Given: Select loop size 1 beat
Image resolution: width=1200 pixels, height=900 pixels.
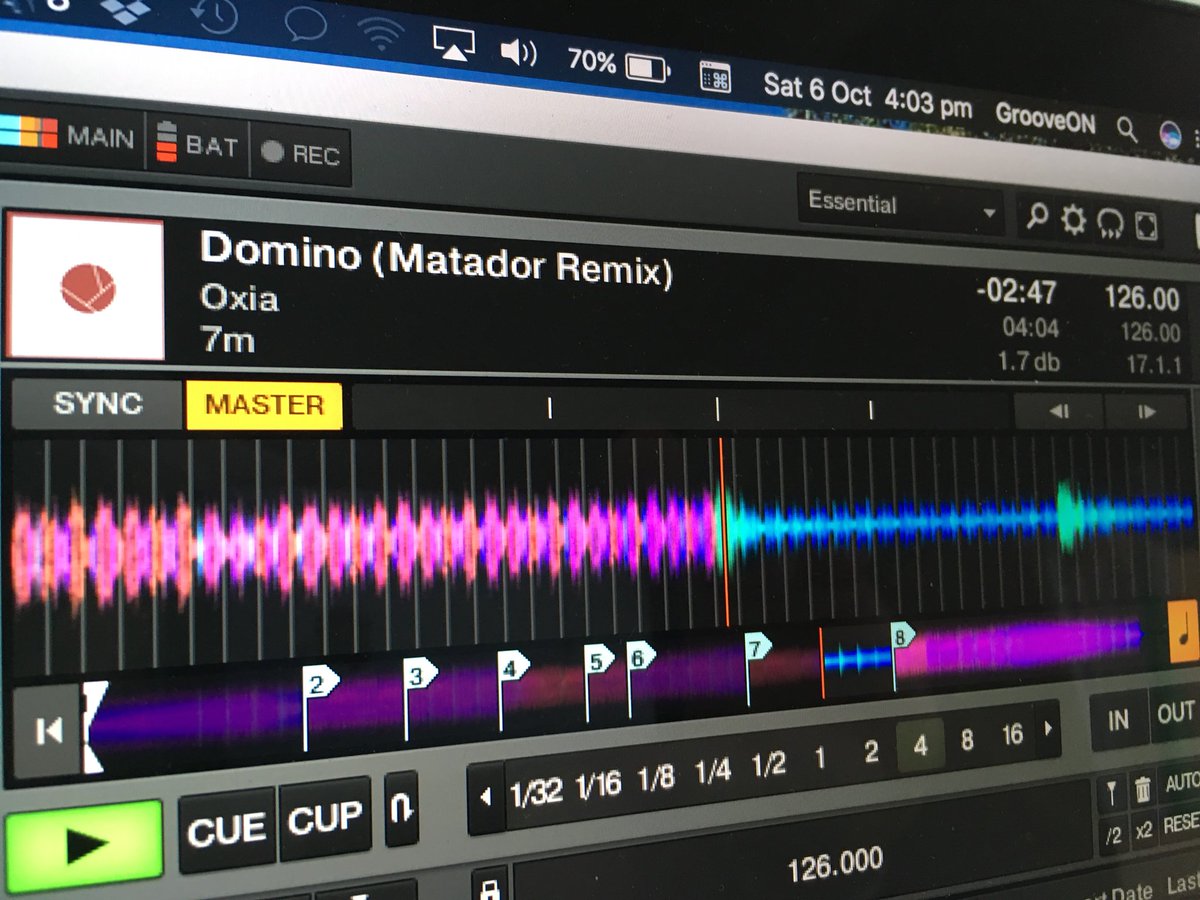Looking at the screenshot, I should pyautogui.click(x=820, y=758).
